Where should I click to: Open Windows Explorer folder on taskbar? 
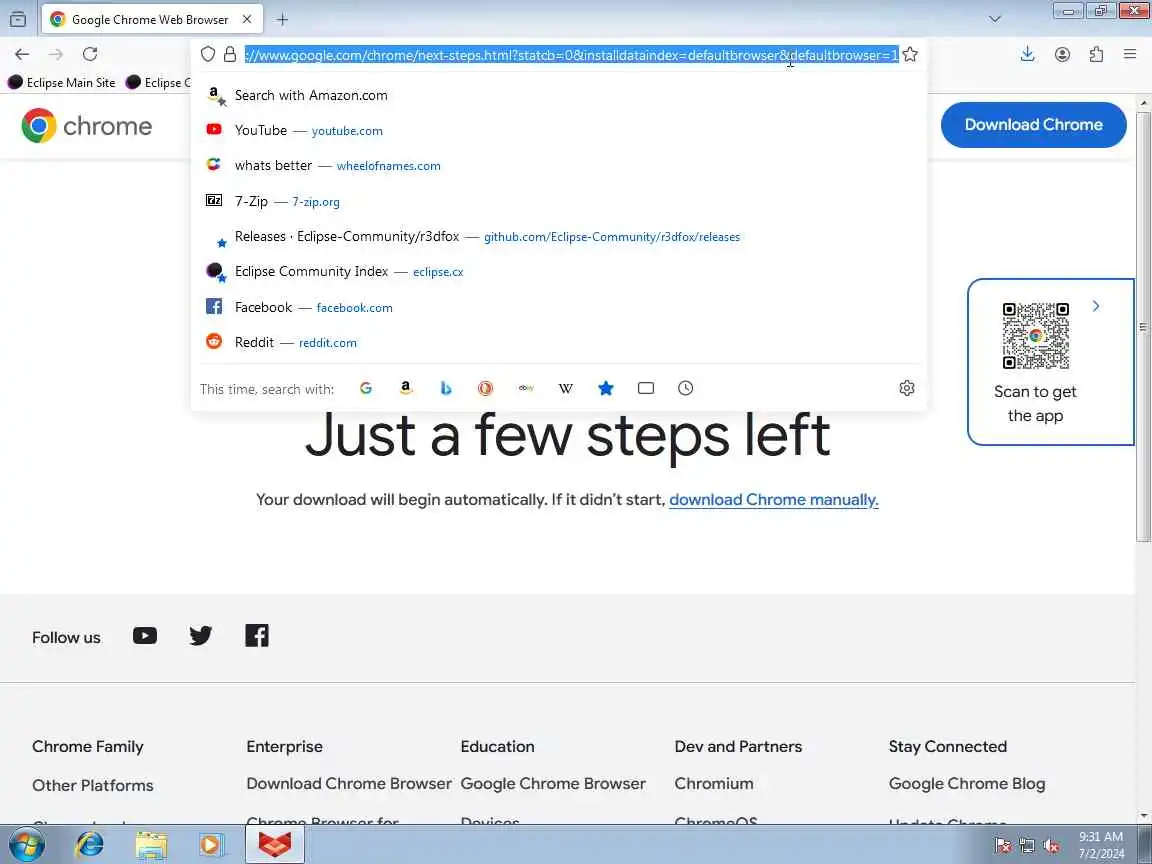[x=151, y=845]
